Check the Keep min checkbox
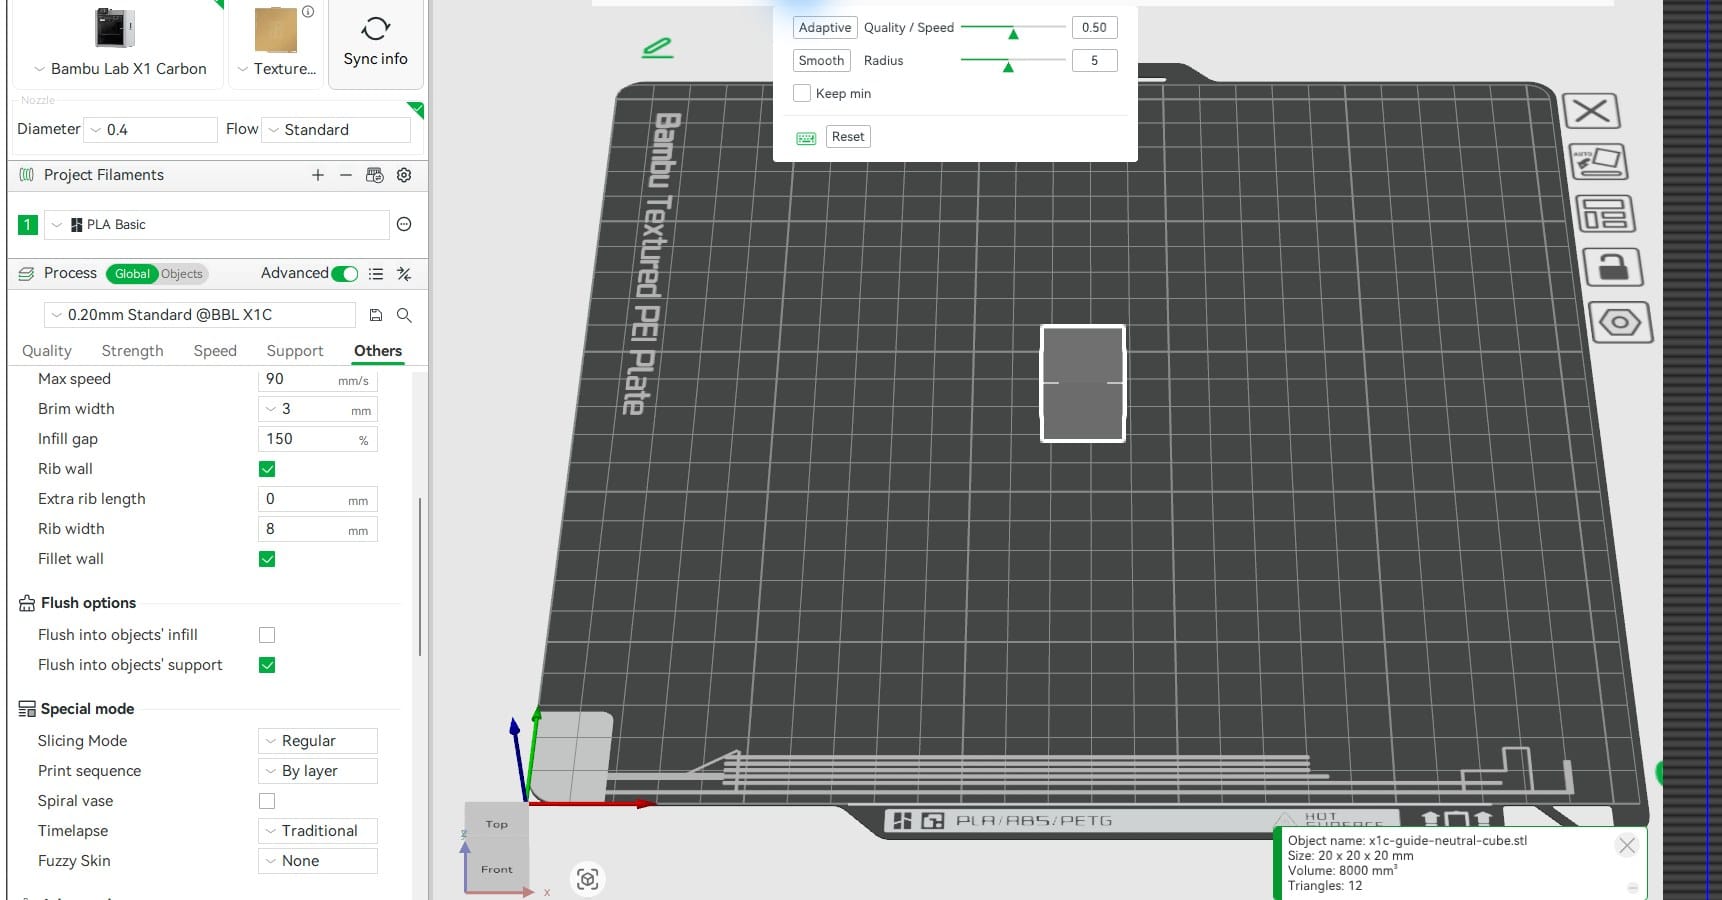Image resolution: width=1722 pixels, height=900 pixels. click(802, 93)
